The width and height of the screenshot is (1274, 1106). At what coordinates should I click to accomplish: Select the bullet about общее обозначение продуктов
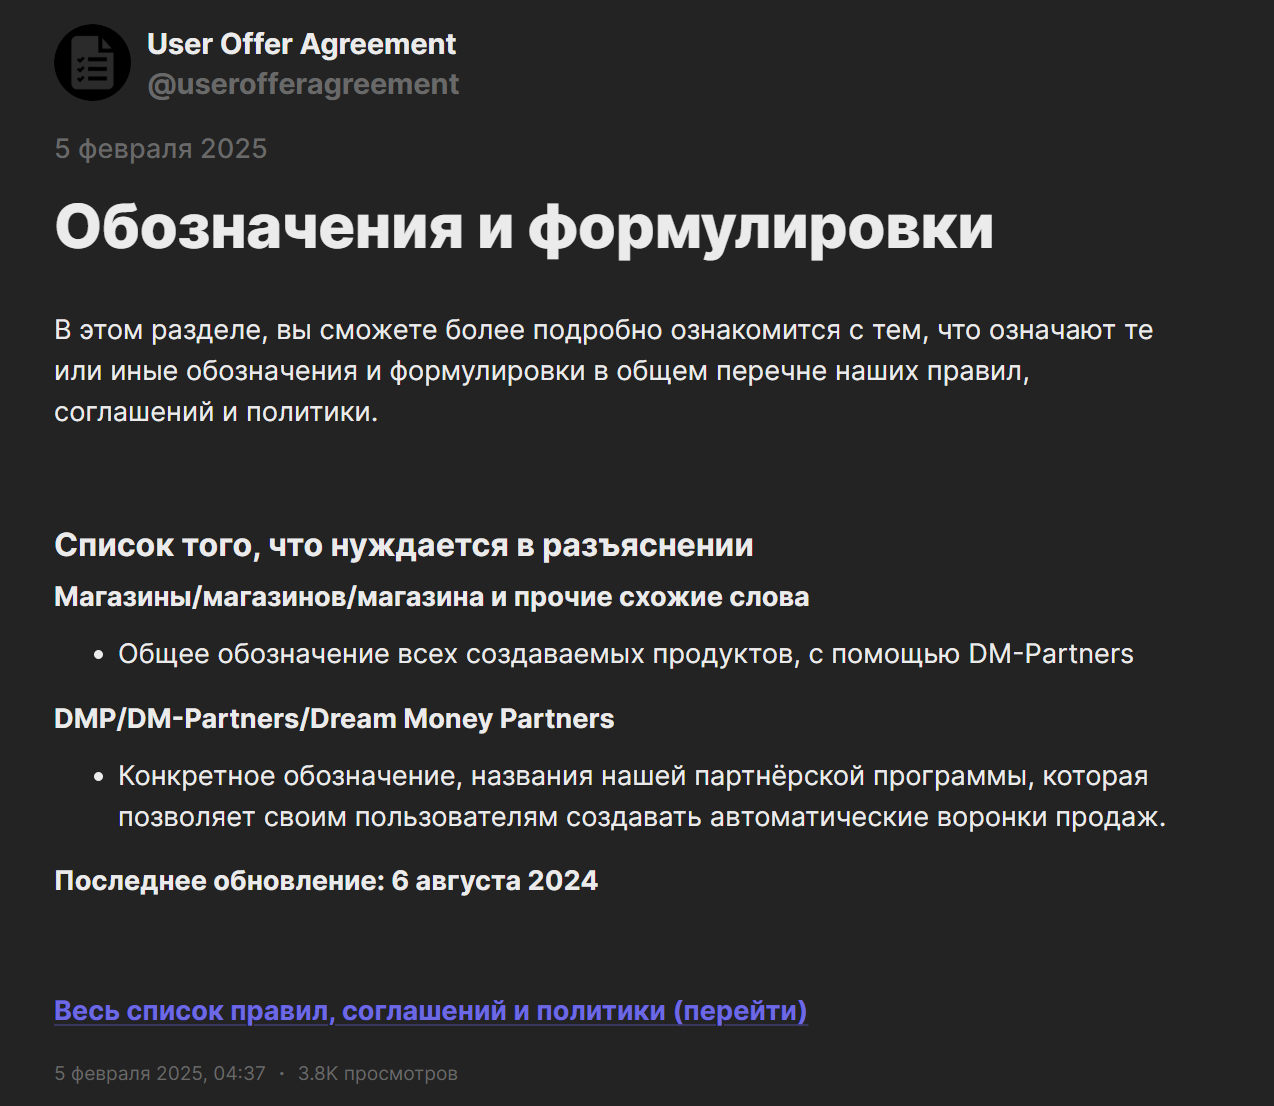coord(626,653)
